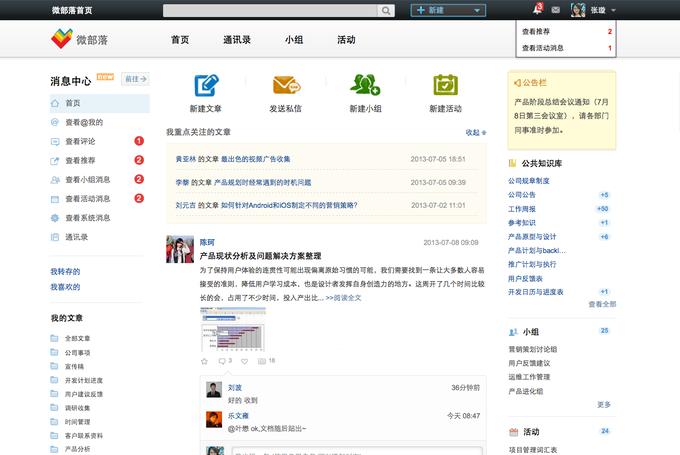The image size is (680, 455).
Task: Open the 工作周报 knowledge base link
Action: coord(522,209)
